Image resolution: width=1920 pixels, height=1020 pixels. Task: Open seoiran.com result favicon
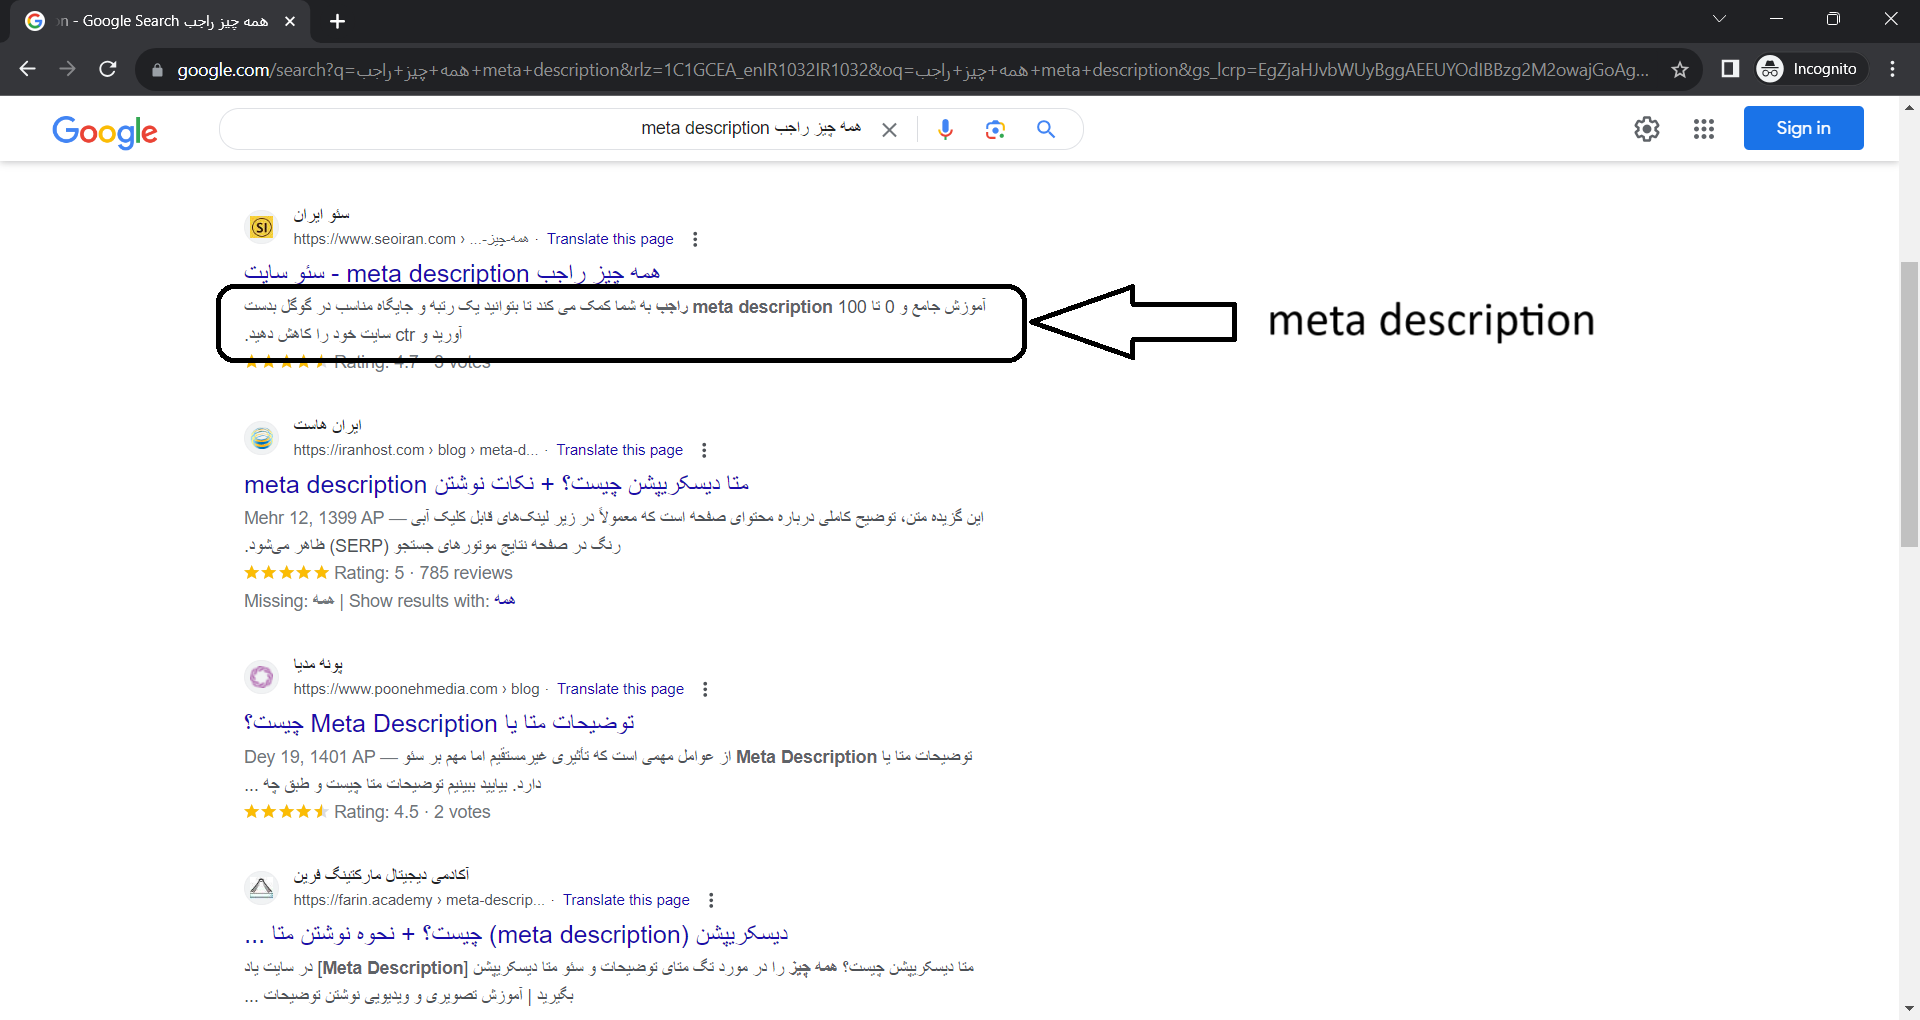262,227
